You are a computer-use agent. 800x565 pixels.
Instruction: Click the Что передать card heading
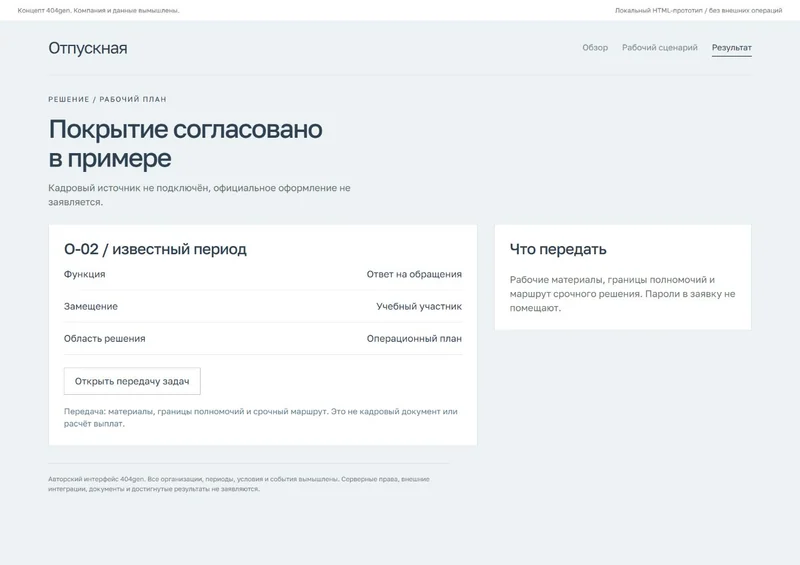tap(558, 249)
